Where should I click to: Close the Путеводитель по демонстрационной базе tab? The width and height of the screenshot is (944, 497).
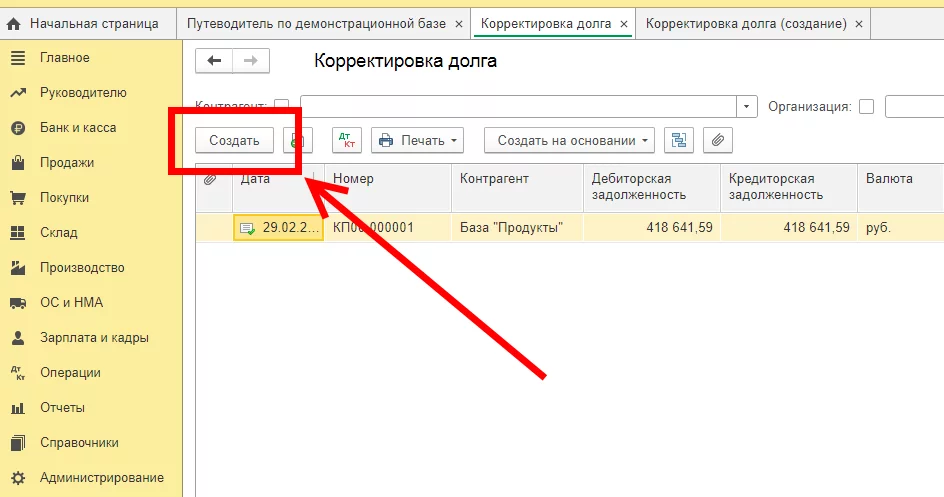click(x=458, y=22)
